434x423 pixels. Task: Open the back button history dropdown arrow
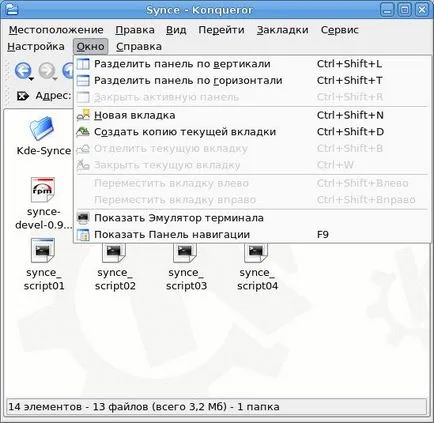coord(31,79)
